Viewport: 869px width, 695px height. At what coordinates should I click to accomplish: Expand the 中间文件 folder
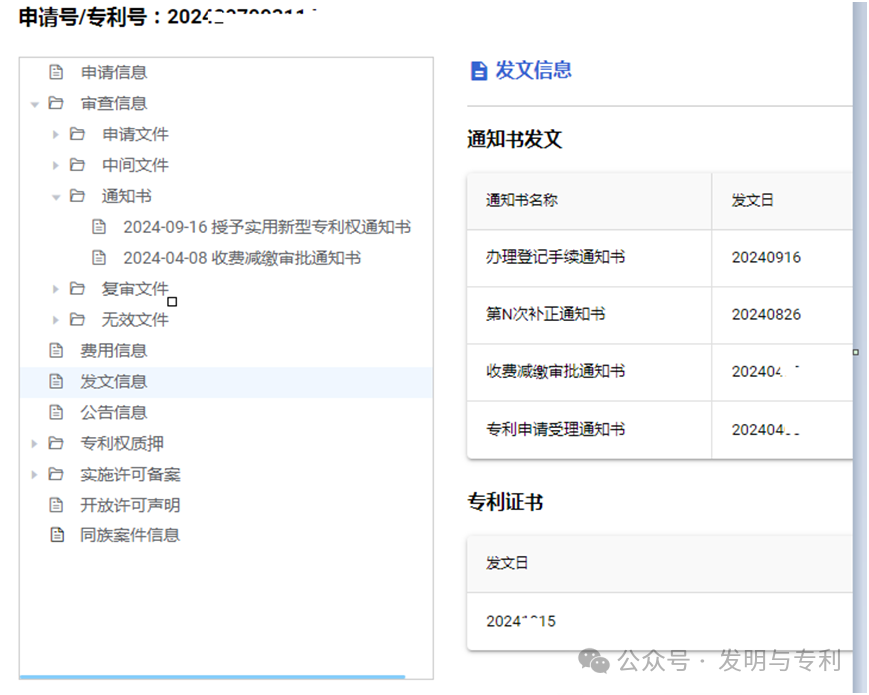coord(54,165)
